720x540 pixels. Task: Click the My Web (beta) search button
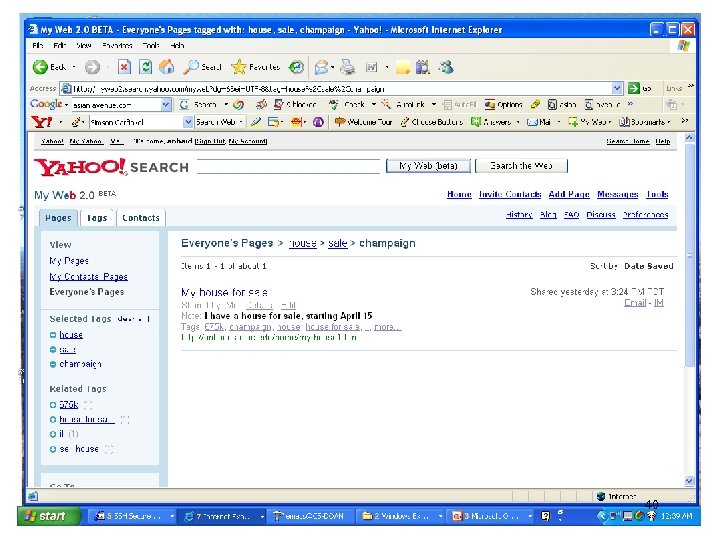tap(428, 166)
